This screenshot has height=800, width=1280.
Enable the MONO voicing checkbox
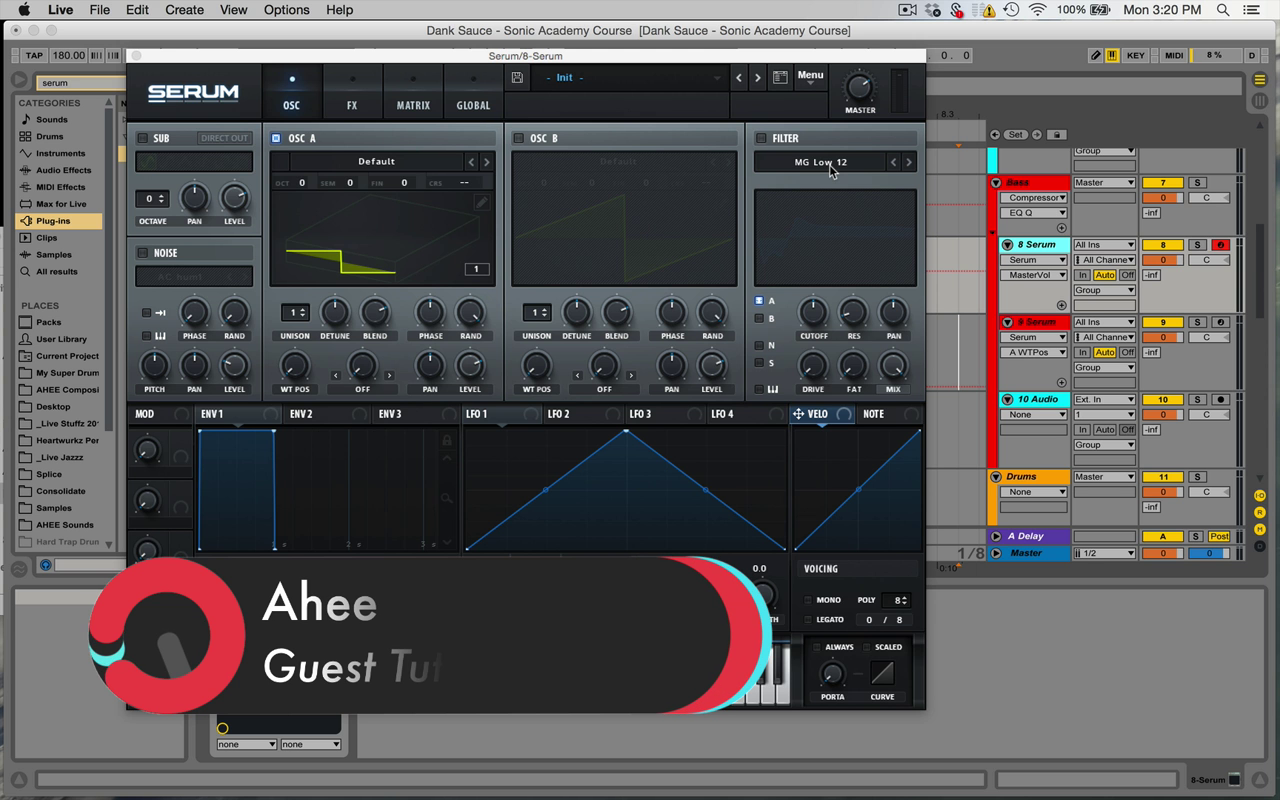click(x=808, y=600)
